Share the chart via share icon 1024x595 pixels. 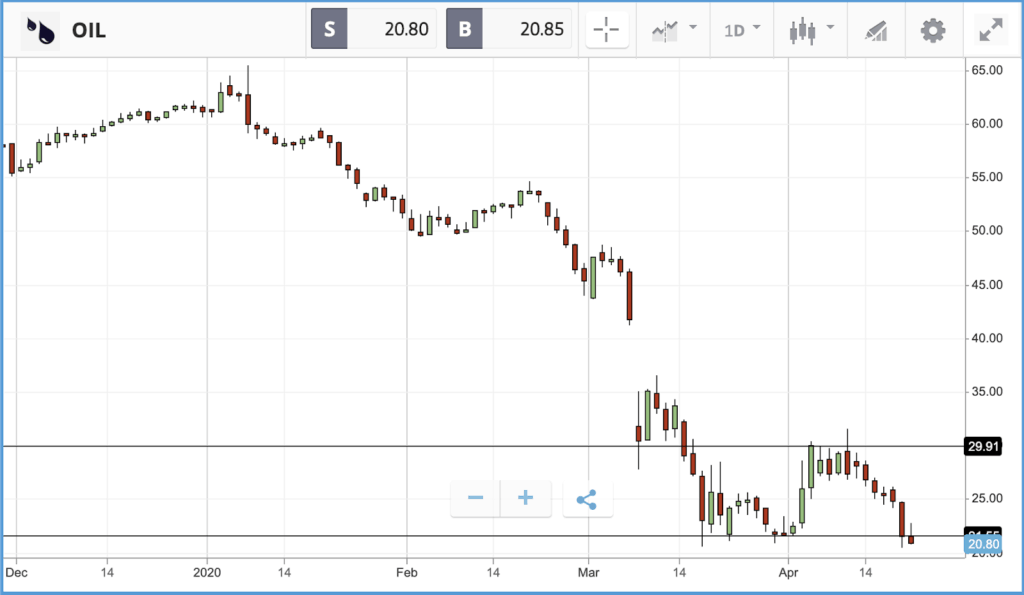click(x=587, y=500)
